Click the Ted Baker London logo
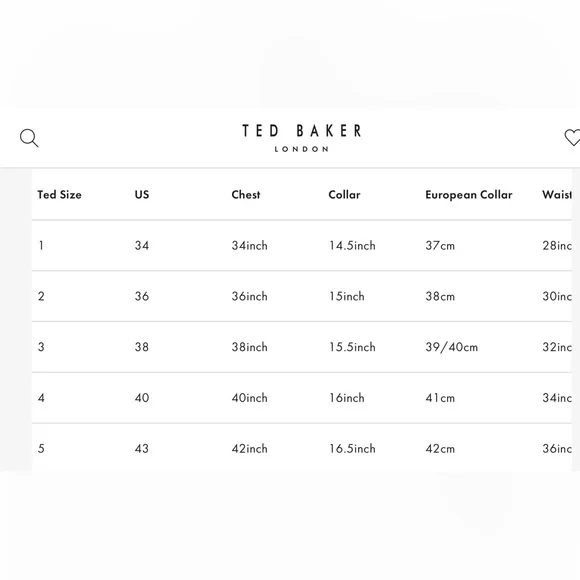This screenshot has height=580, width=580. [x=301, y=138]
